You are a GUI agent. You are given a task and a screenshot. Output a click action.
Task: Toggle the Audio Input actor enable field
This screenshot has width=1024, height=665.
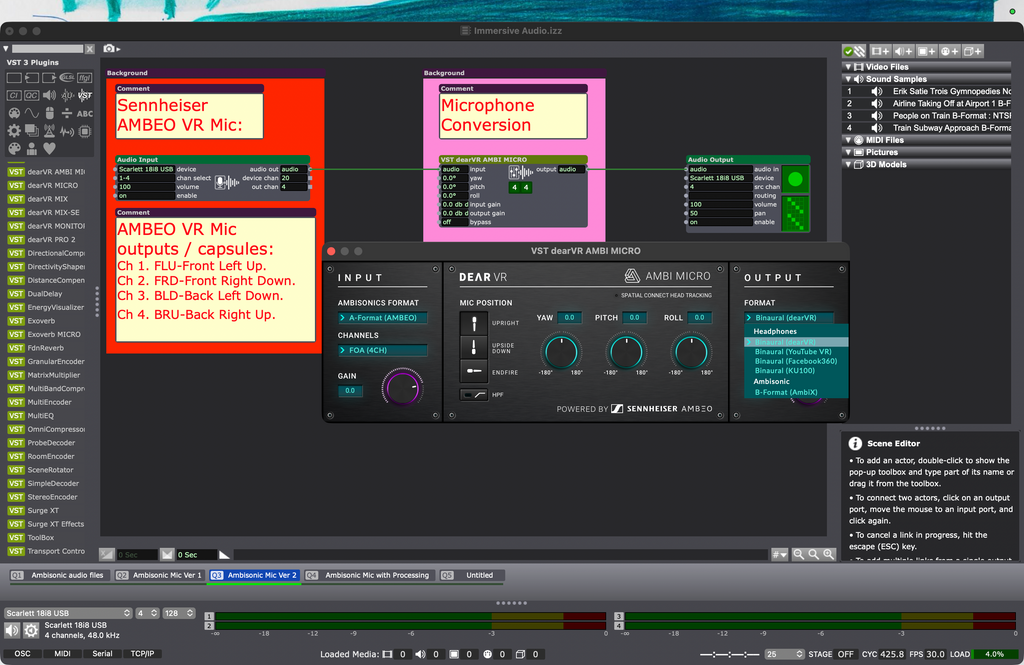(146, 195)
